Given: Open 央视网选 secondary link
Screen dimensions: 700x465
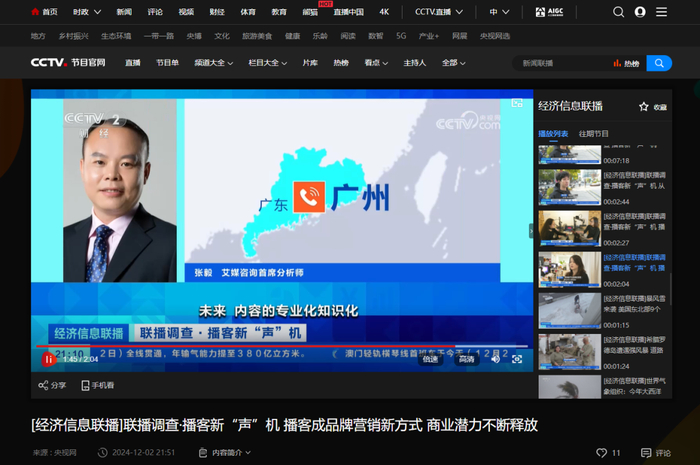Looking at the screenshot, I should (x=495, y=36).
